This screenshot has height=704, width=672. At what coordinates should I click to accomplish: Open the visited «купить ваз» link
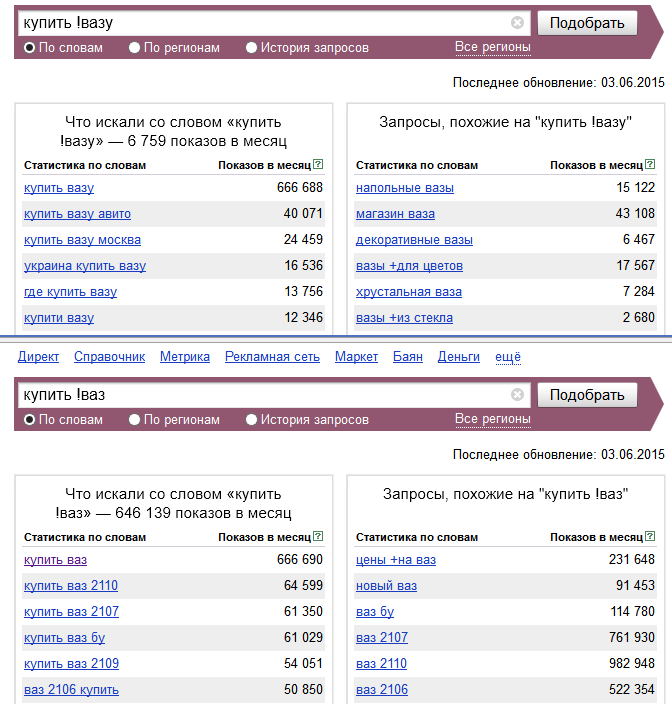pos(55,560)
